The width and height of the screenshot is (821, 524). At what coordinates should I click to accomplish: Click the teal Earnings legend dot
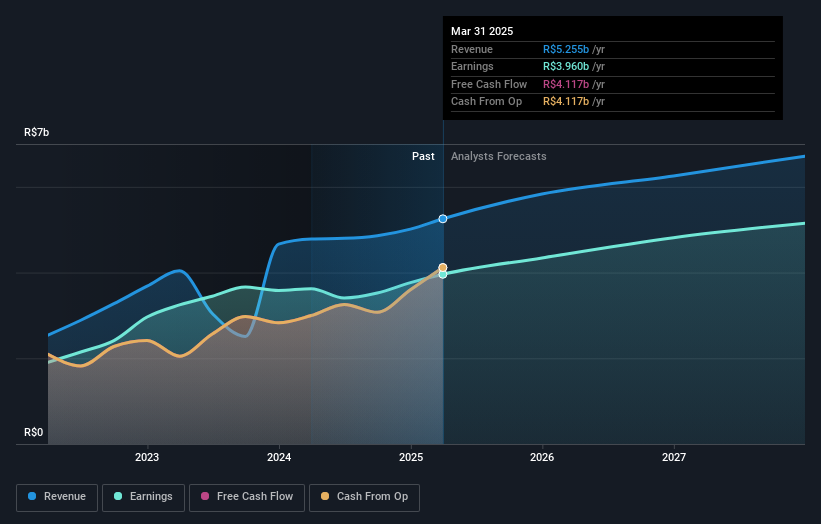tap(118, 496)
